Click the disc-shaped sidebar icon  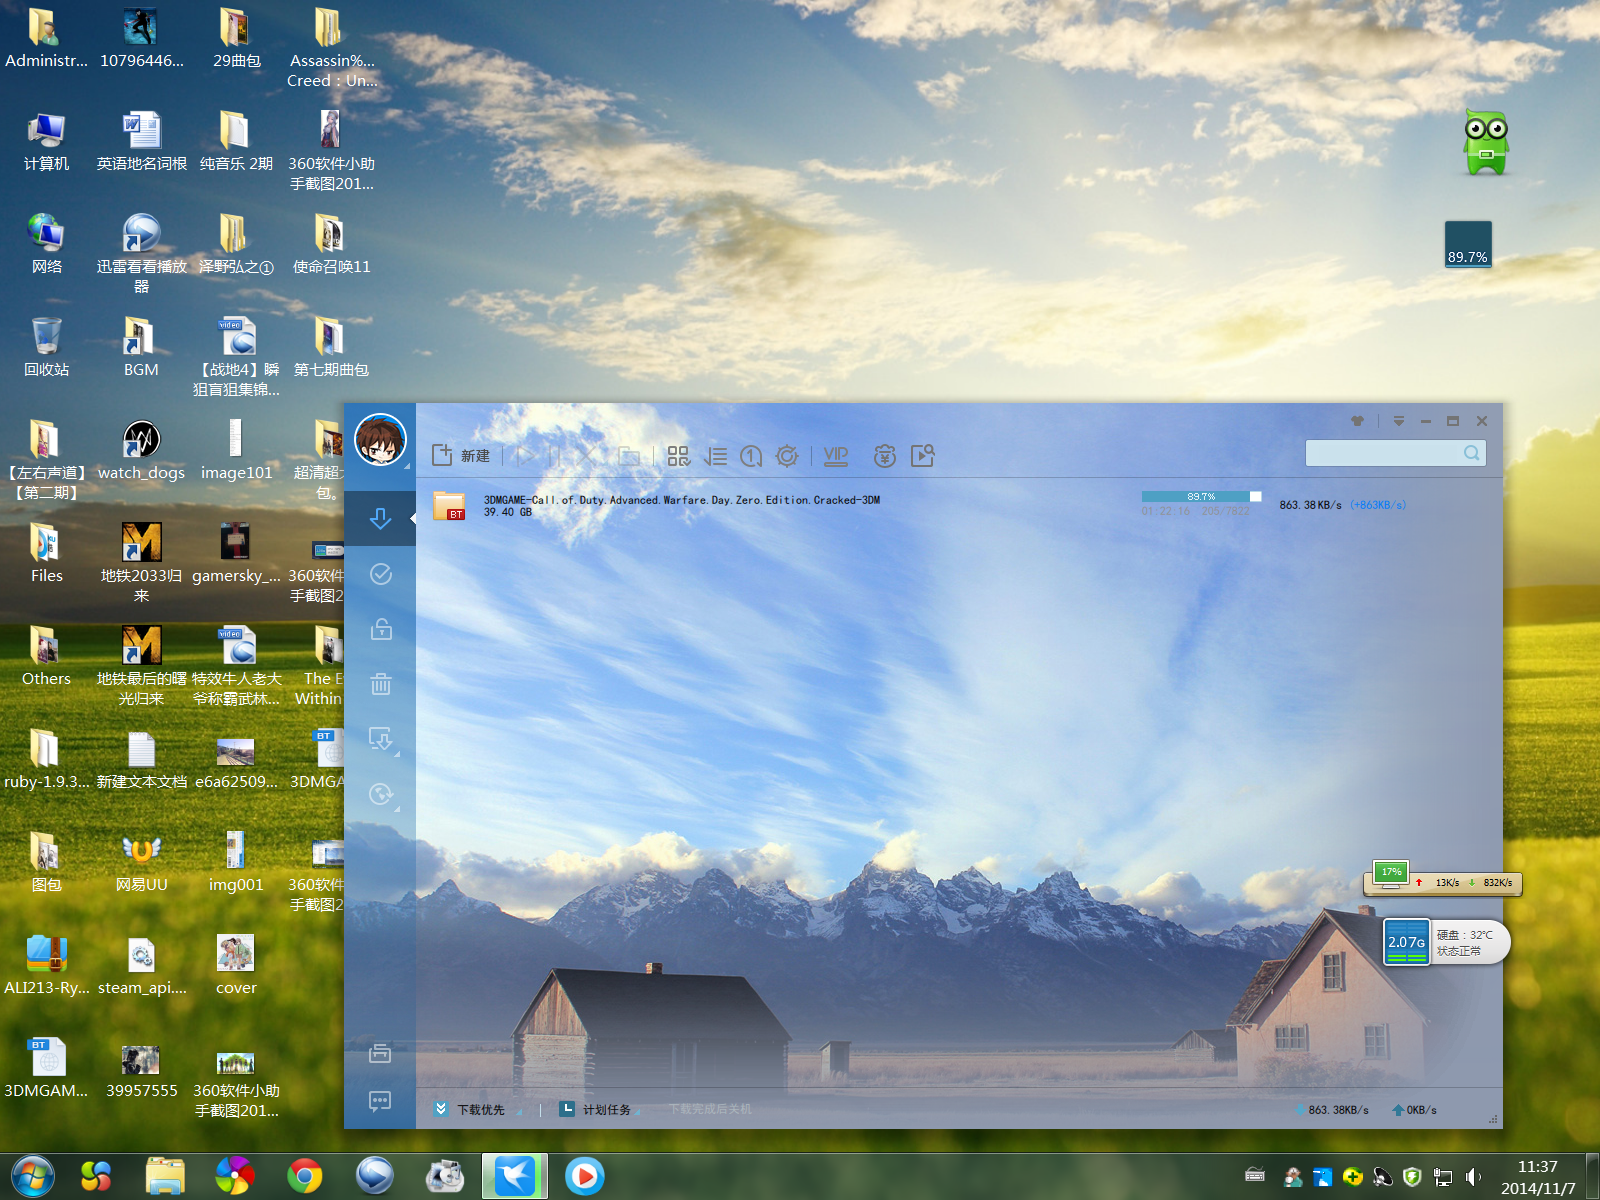[380, 794]
